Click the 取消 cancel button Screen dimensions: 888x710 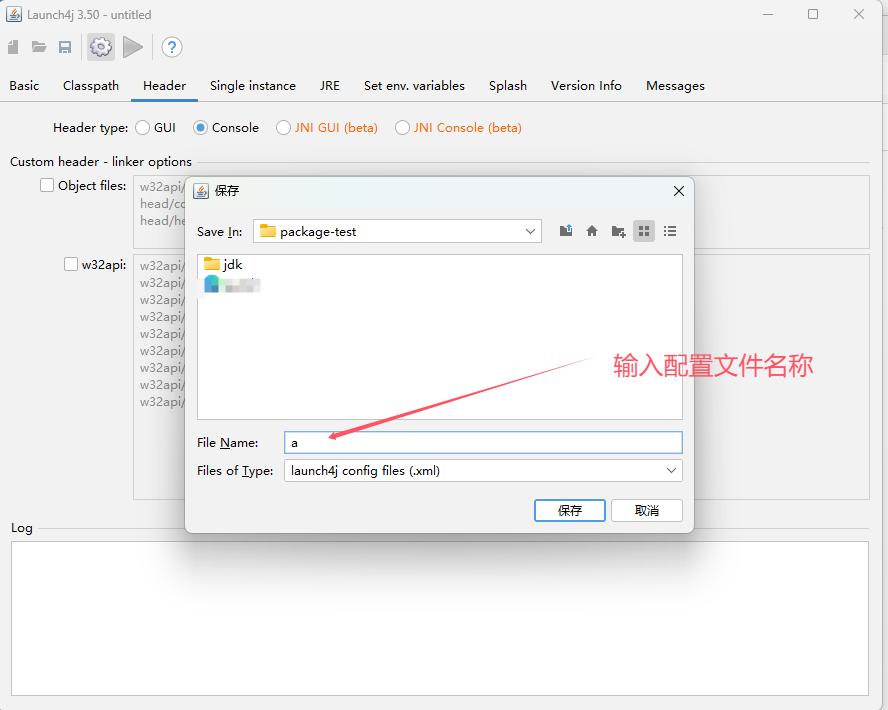[x=647, y=511]
